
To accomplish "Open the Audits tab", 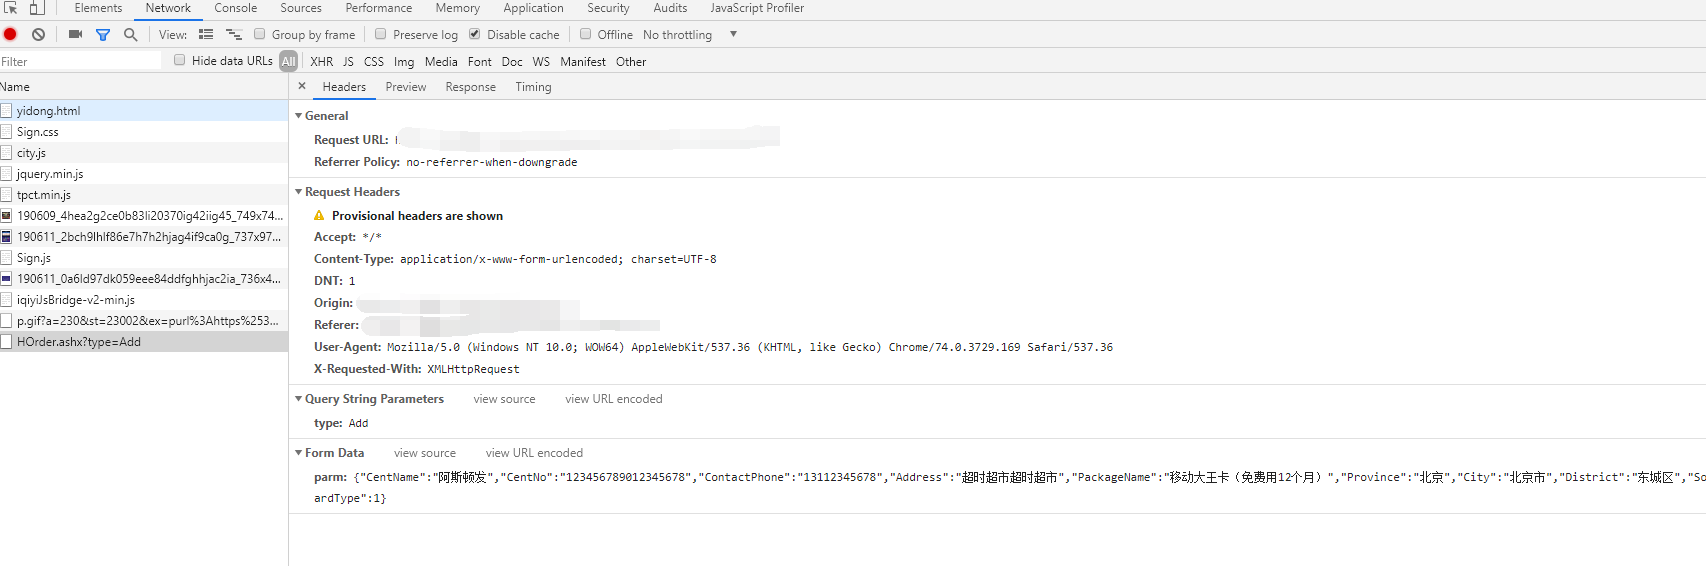I will click(x=670, y=8).
